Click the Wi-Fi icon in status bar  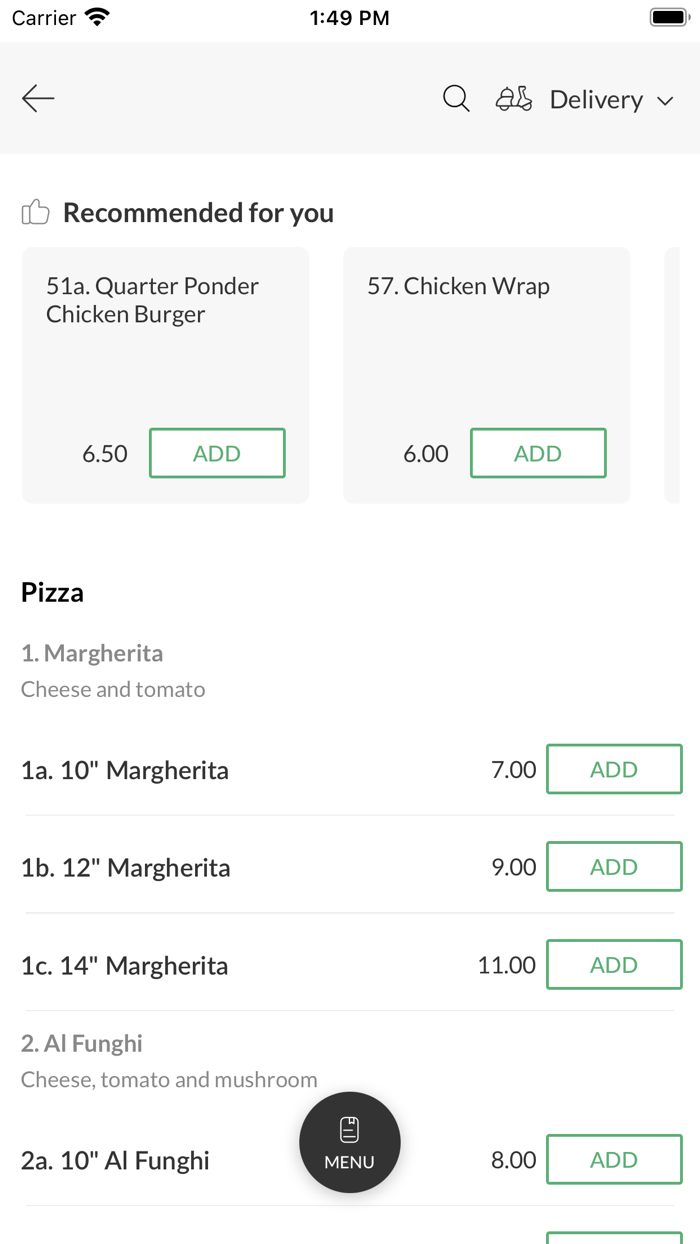point(97,15)
